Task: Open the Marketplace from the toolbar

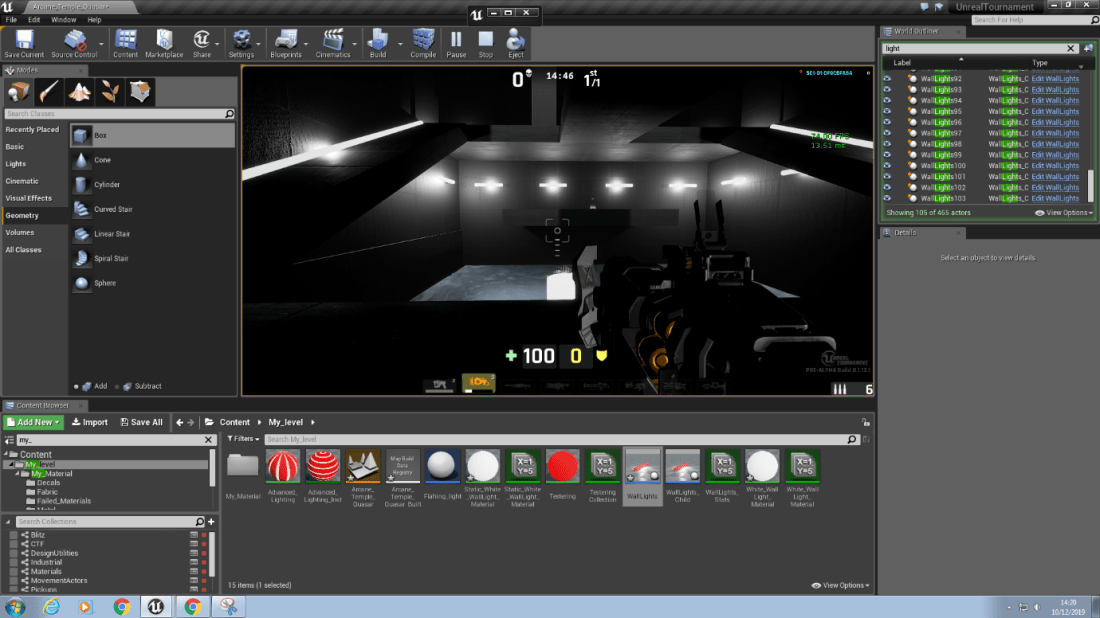Action: coord(164,42)
